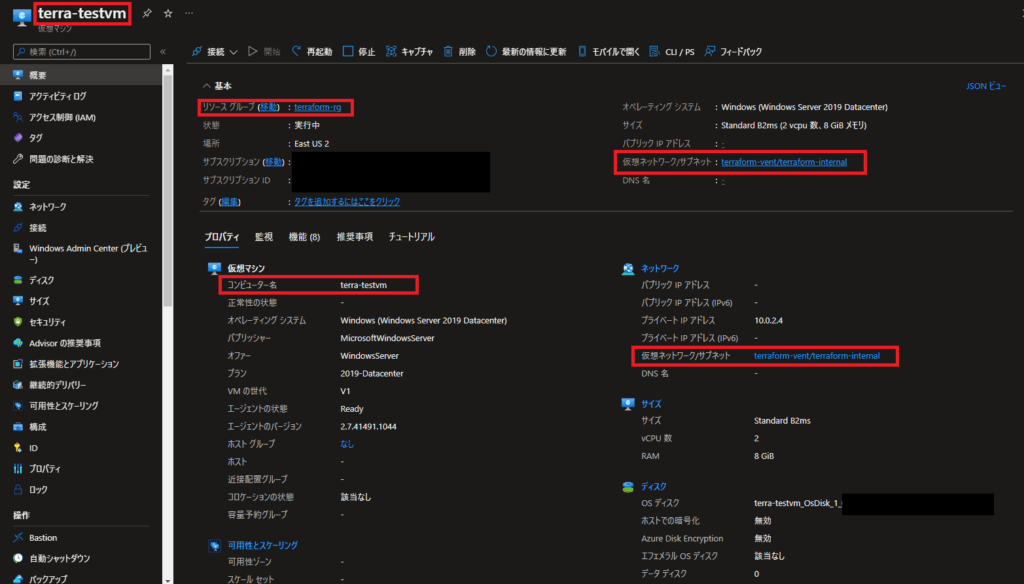
Task: Open the ellipsis overflow menu at top
Action: click(x=189, y=13)
